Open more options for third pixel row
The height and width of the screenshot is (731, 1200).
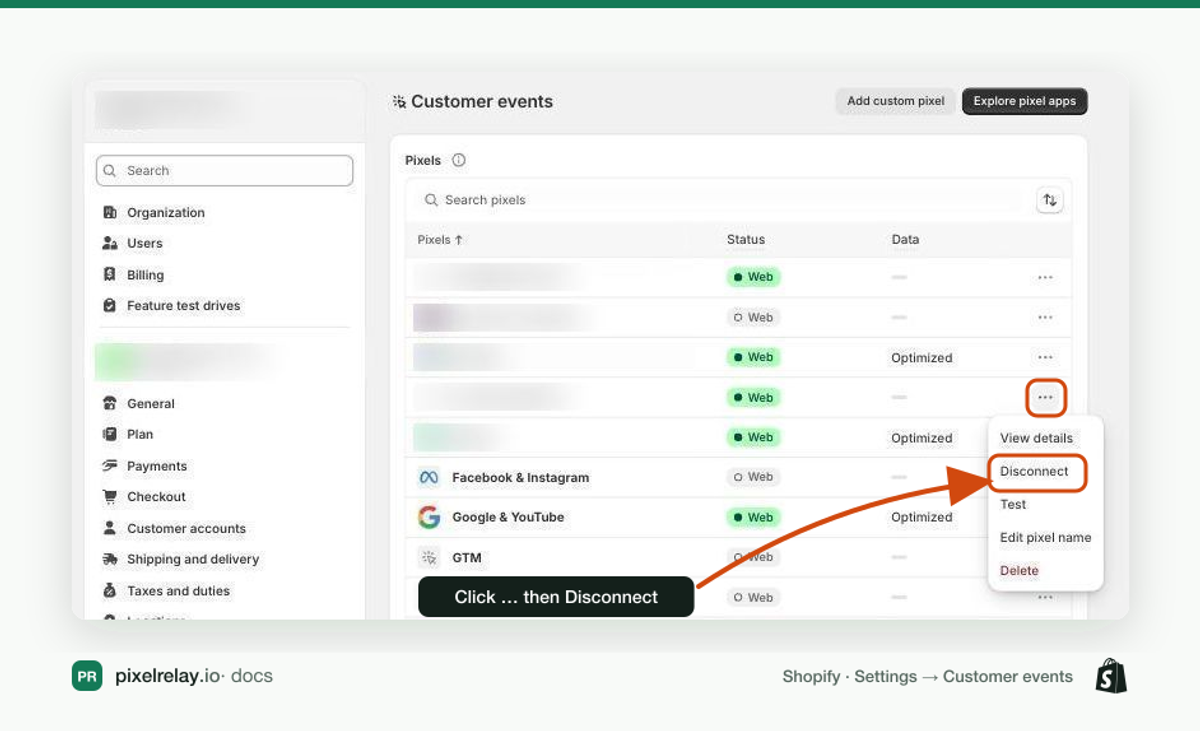(x=1045, y=357)
